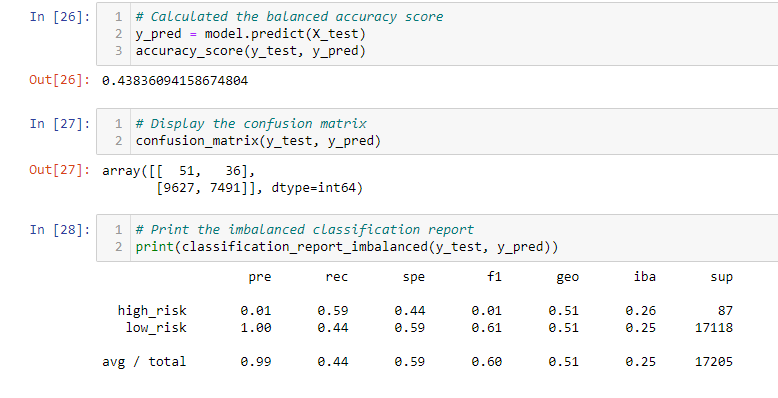The height and width of the screenshot is (398, 778).
Task: Click the In [26] cell prompt
Action: coord(60,17)
